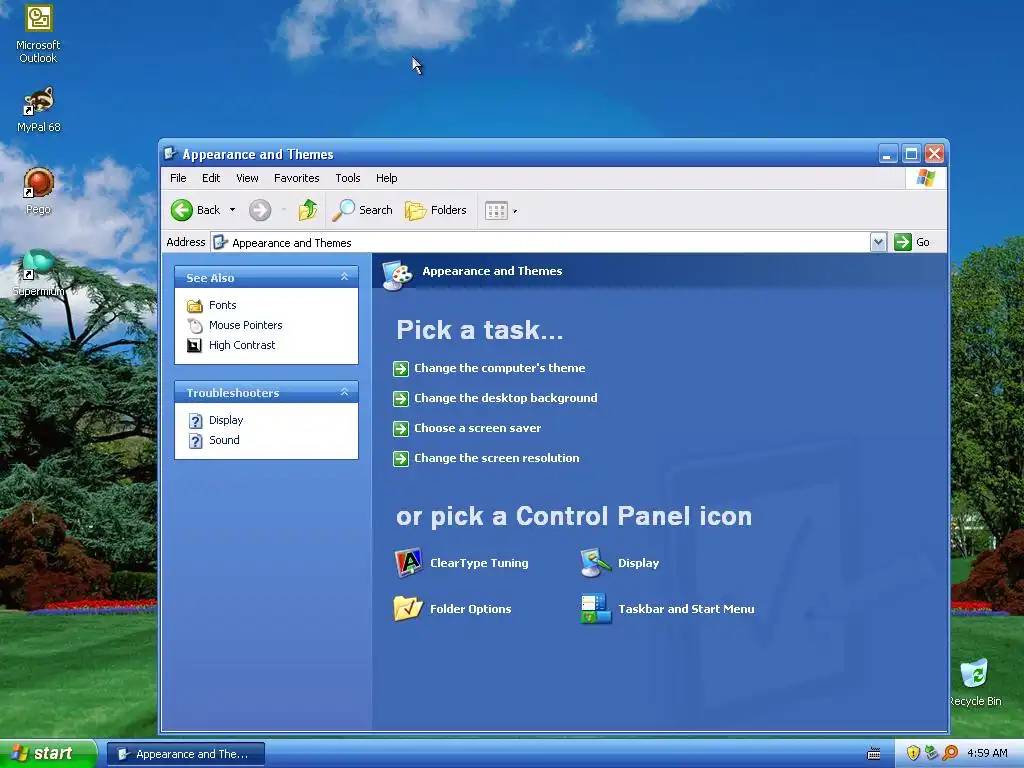Click the Address field text

click(291, 243)
